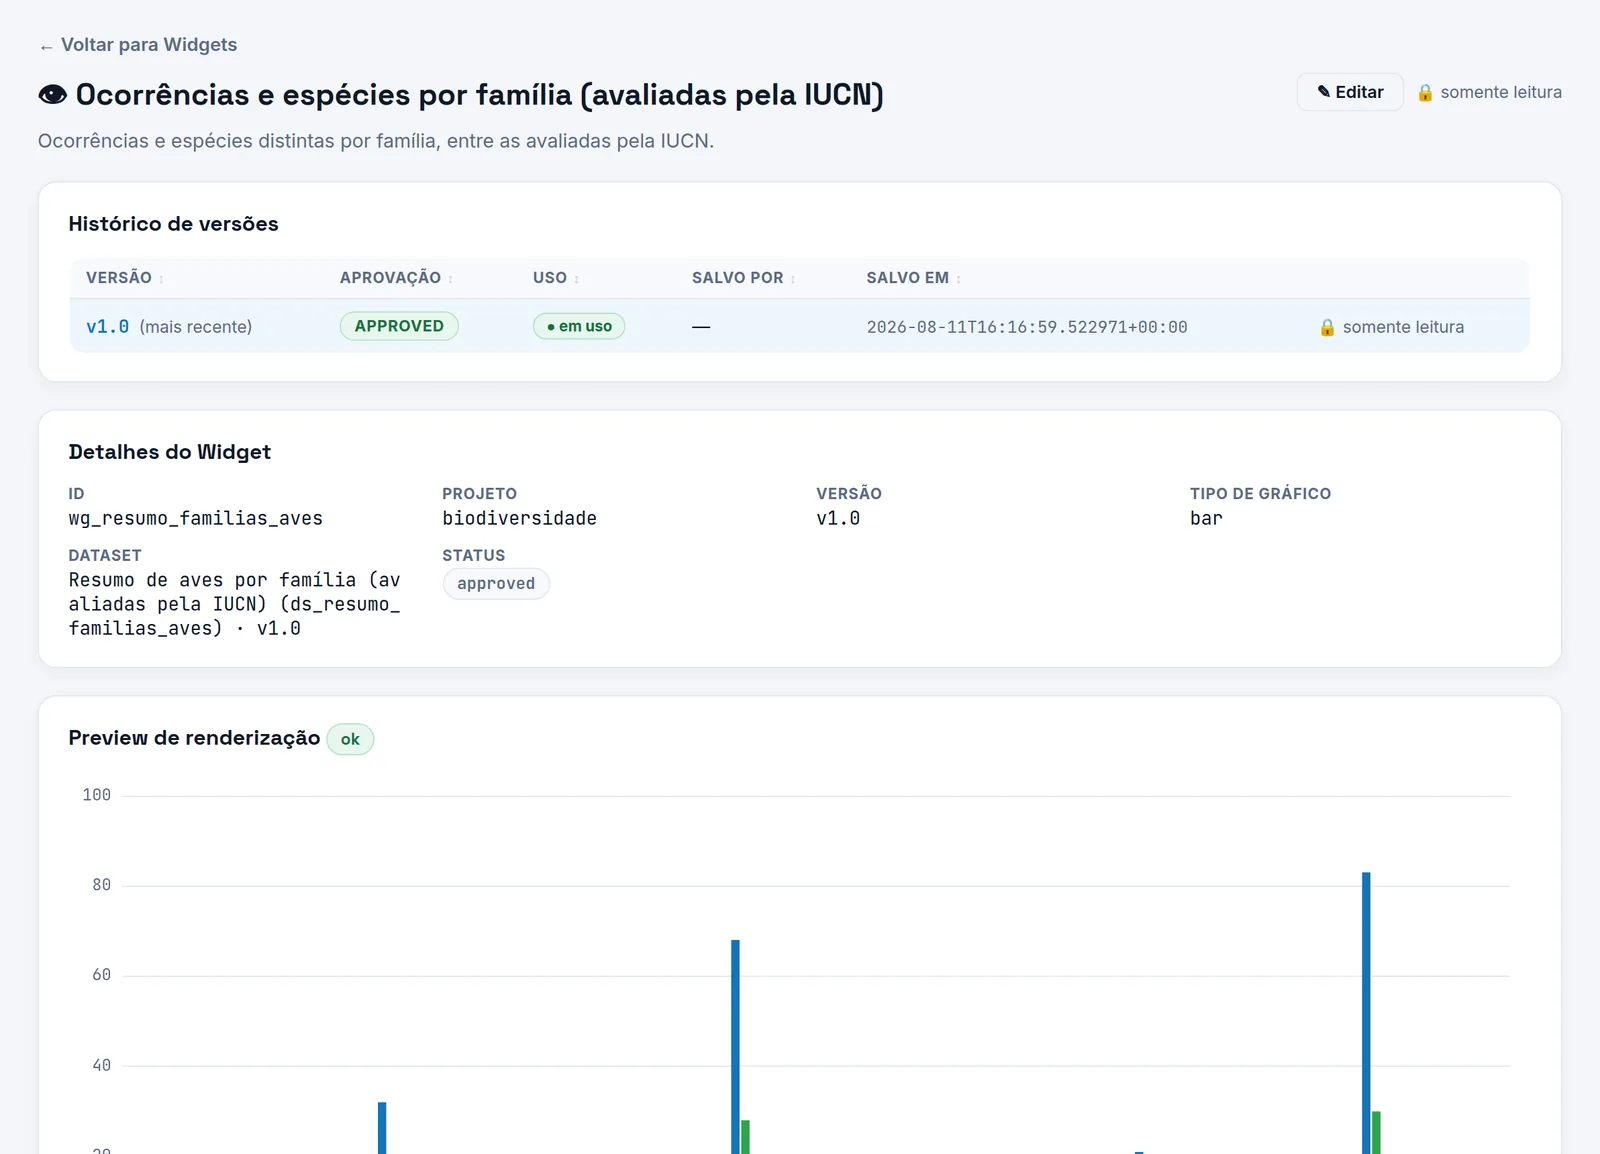Select timestamp 2026-08-11T16:16:59.522971+00:00
This screenshot has height=1154, width=1600.
coord(1027,327)
